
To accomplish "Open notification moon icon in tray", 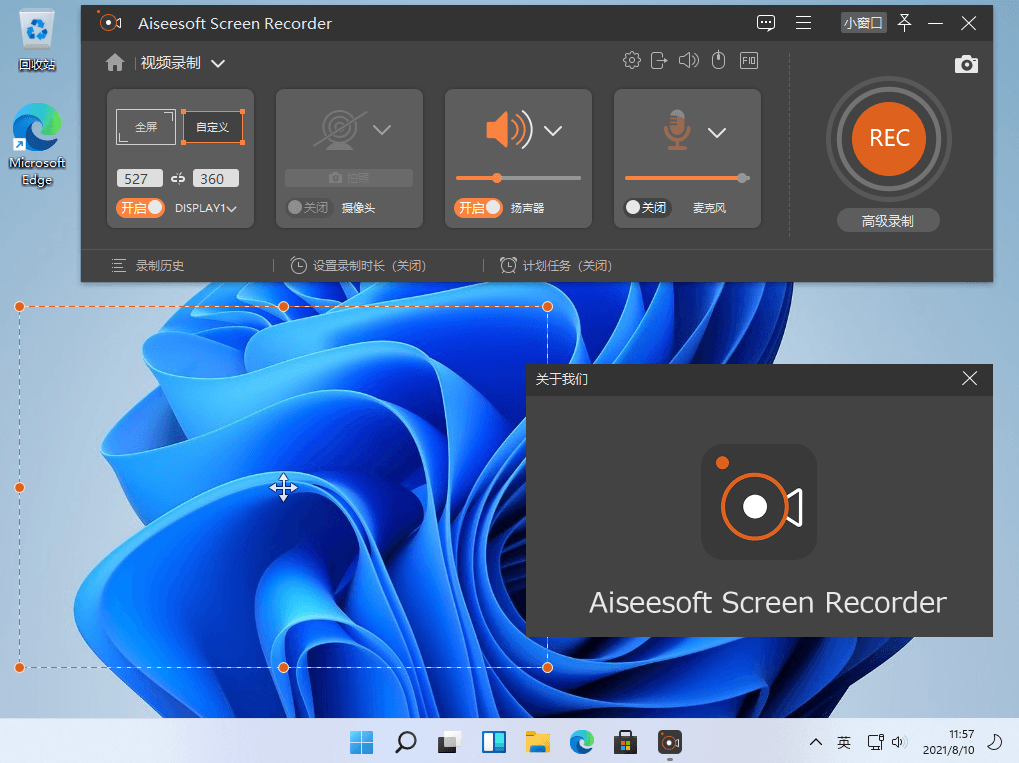I will (995, 742).
